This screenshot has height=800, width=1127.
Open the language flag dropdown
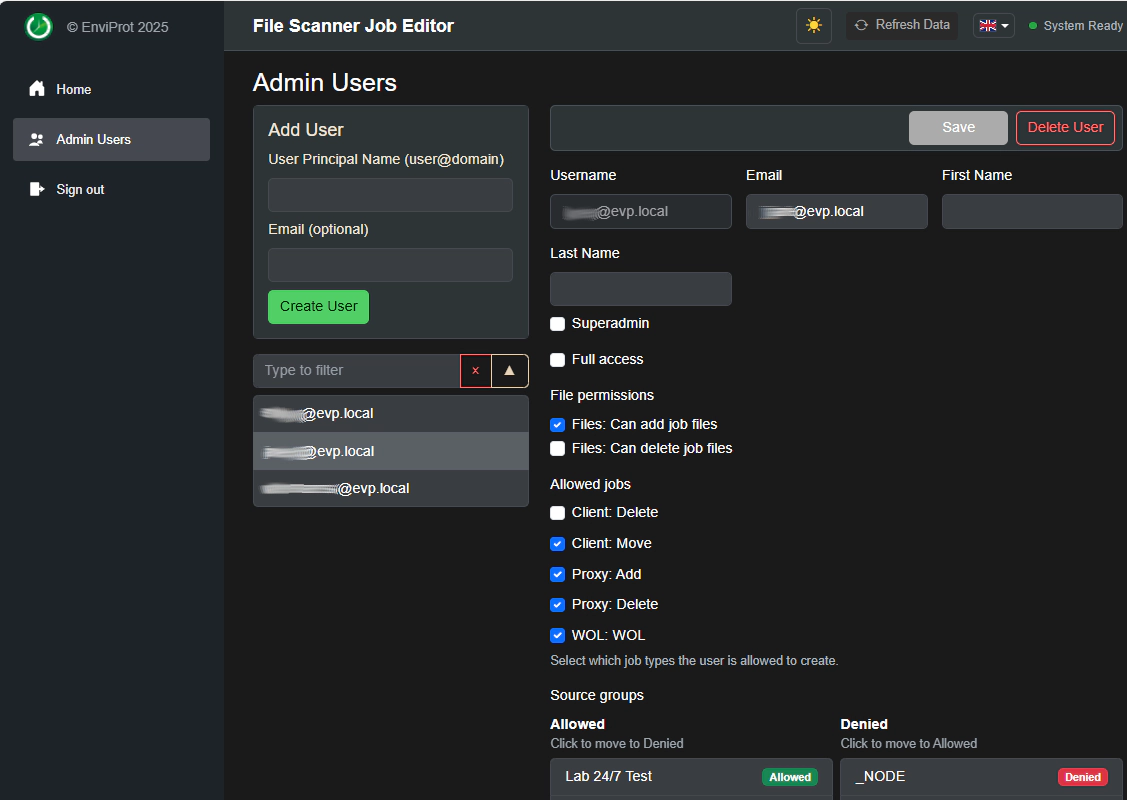click(993, 26)
